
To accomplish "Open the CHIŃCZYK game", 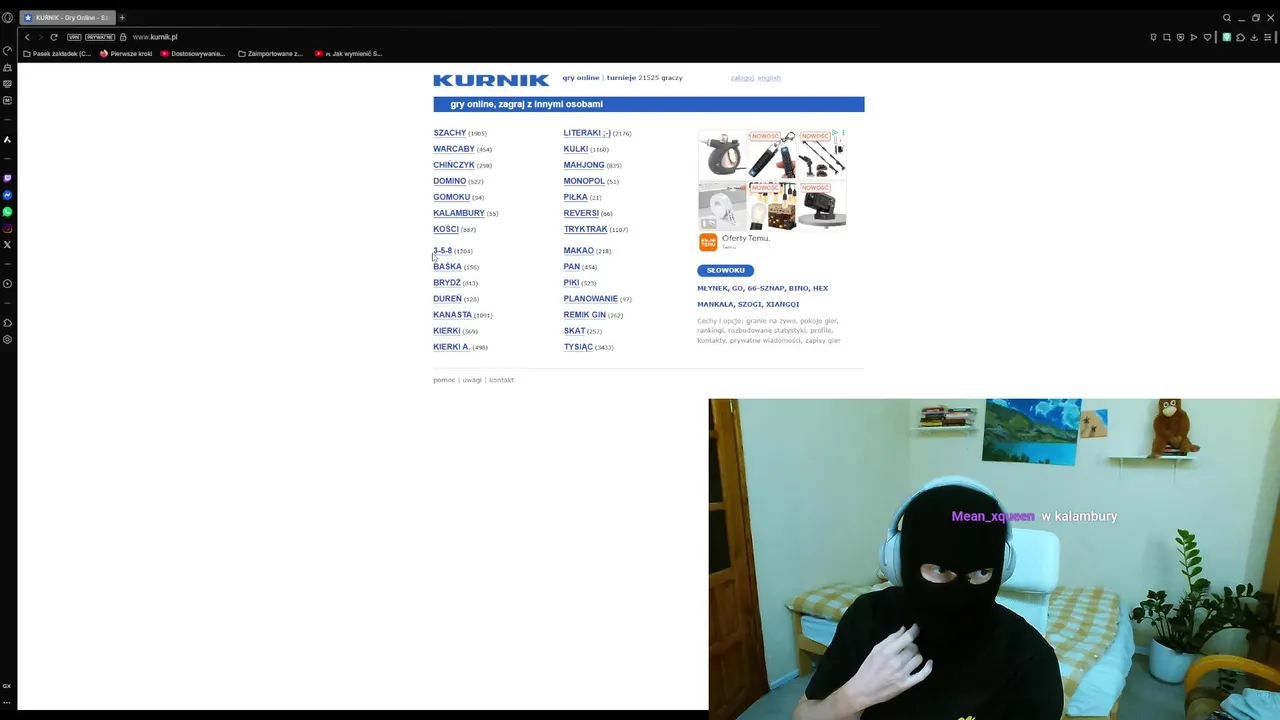I will [x=454, y=165].
